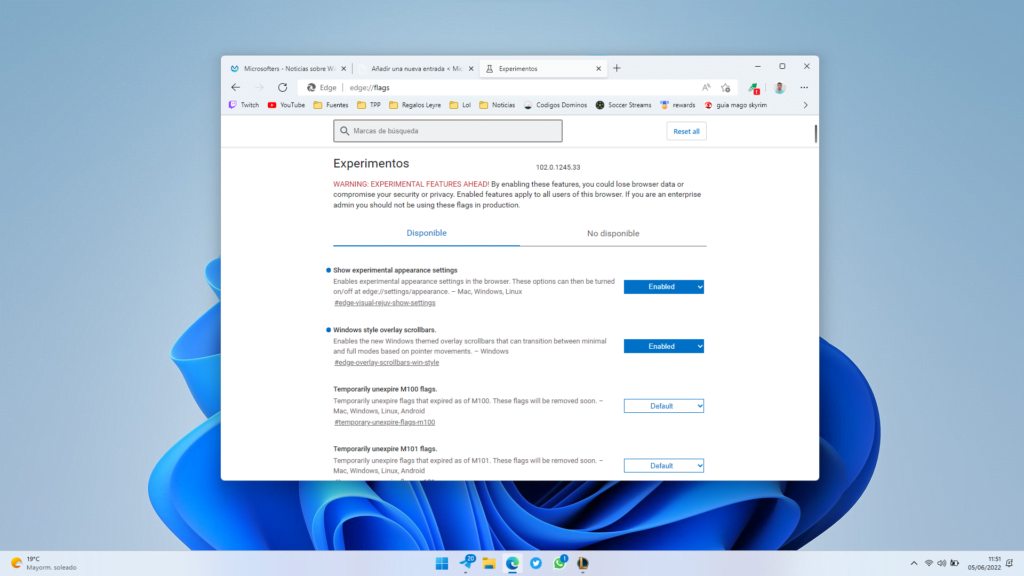Open the Default dropdown for M100 flags
This screenshot has height=576, width=1024.
point(663,406)
